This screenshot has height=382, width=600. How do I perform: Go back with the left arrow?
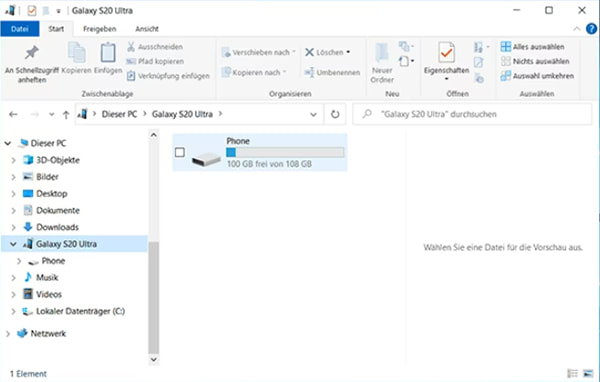pos(13,114)
